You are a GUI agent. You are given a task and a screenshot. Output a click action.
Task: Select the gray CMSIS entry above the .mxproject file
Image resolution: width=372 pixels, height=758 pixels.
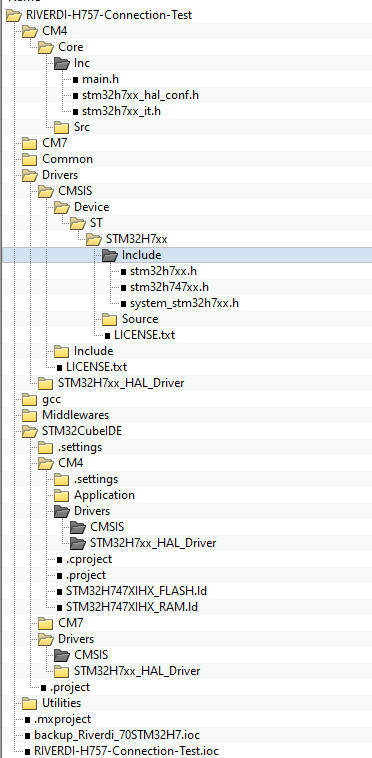(91, 655)
